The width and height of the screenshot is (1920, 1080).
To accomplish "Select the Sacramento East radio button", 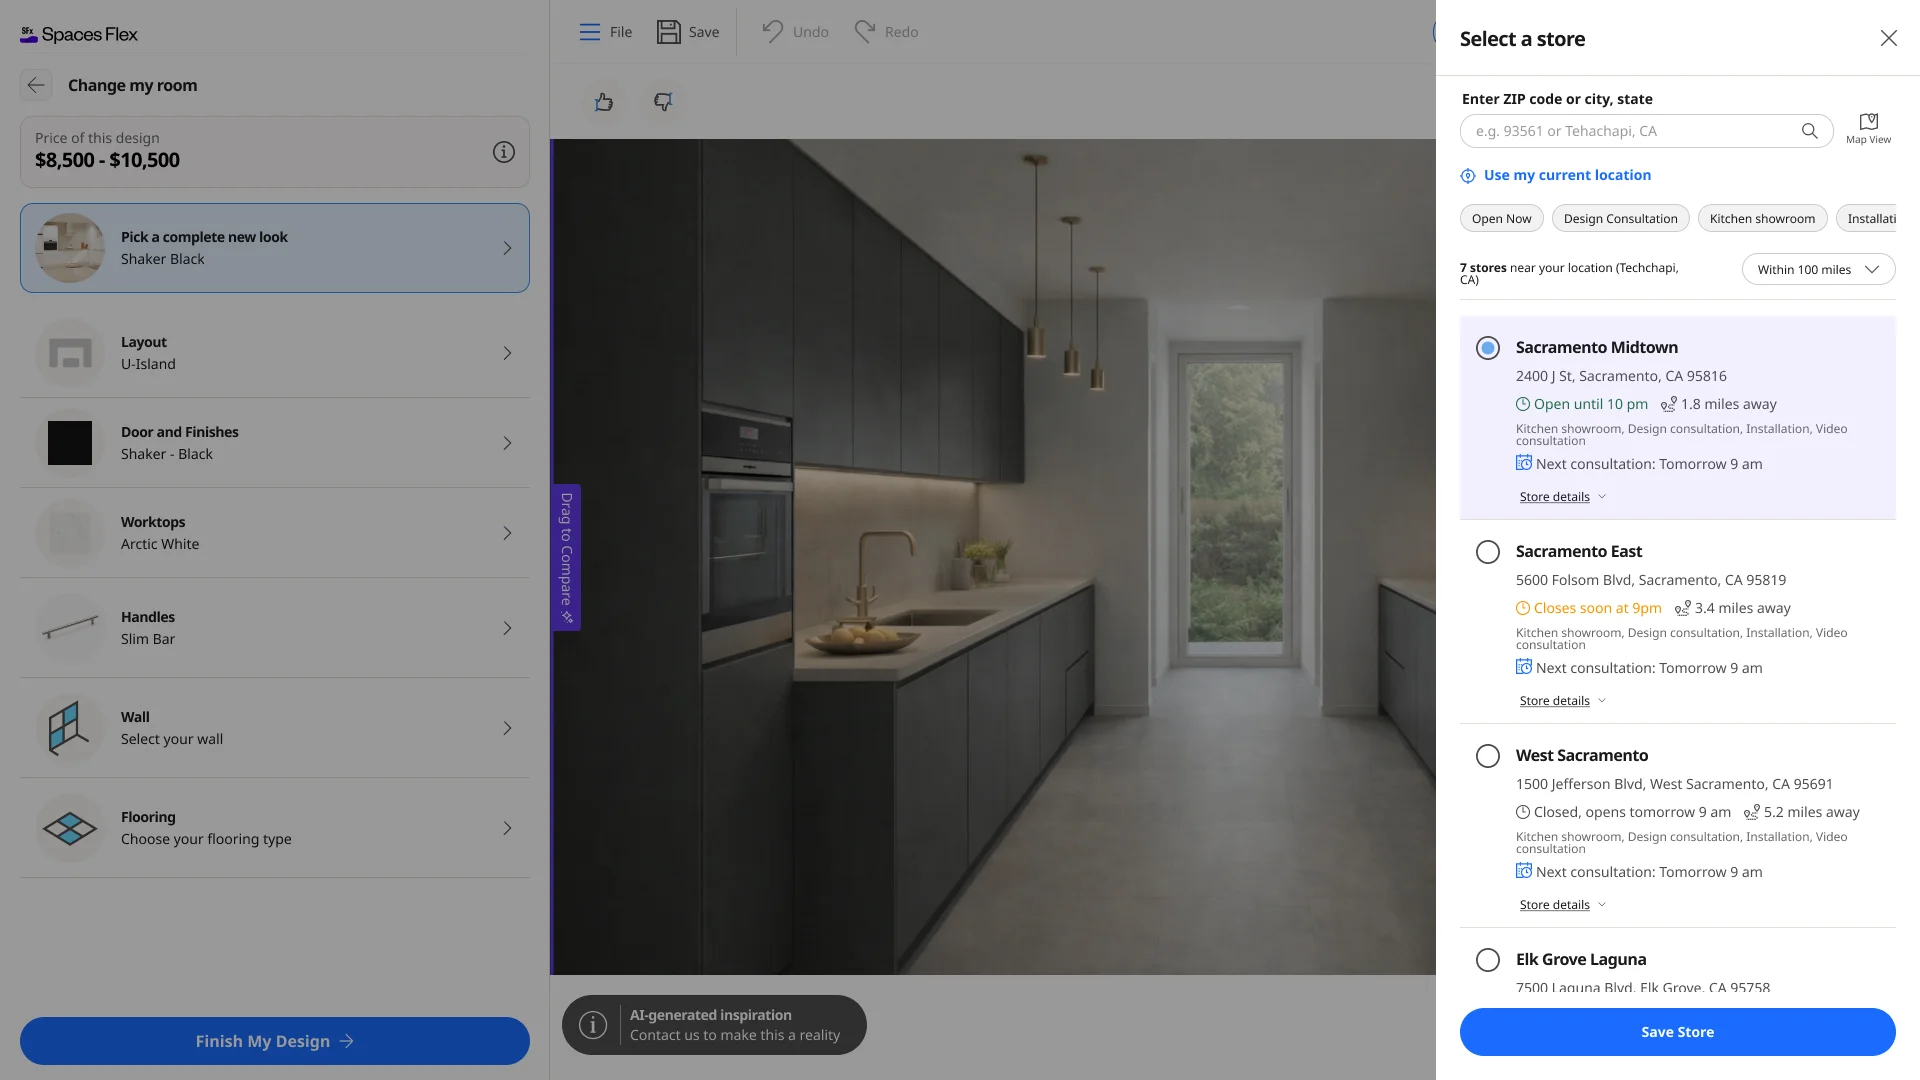I will 1488,552.
